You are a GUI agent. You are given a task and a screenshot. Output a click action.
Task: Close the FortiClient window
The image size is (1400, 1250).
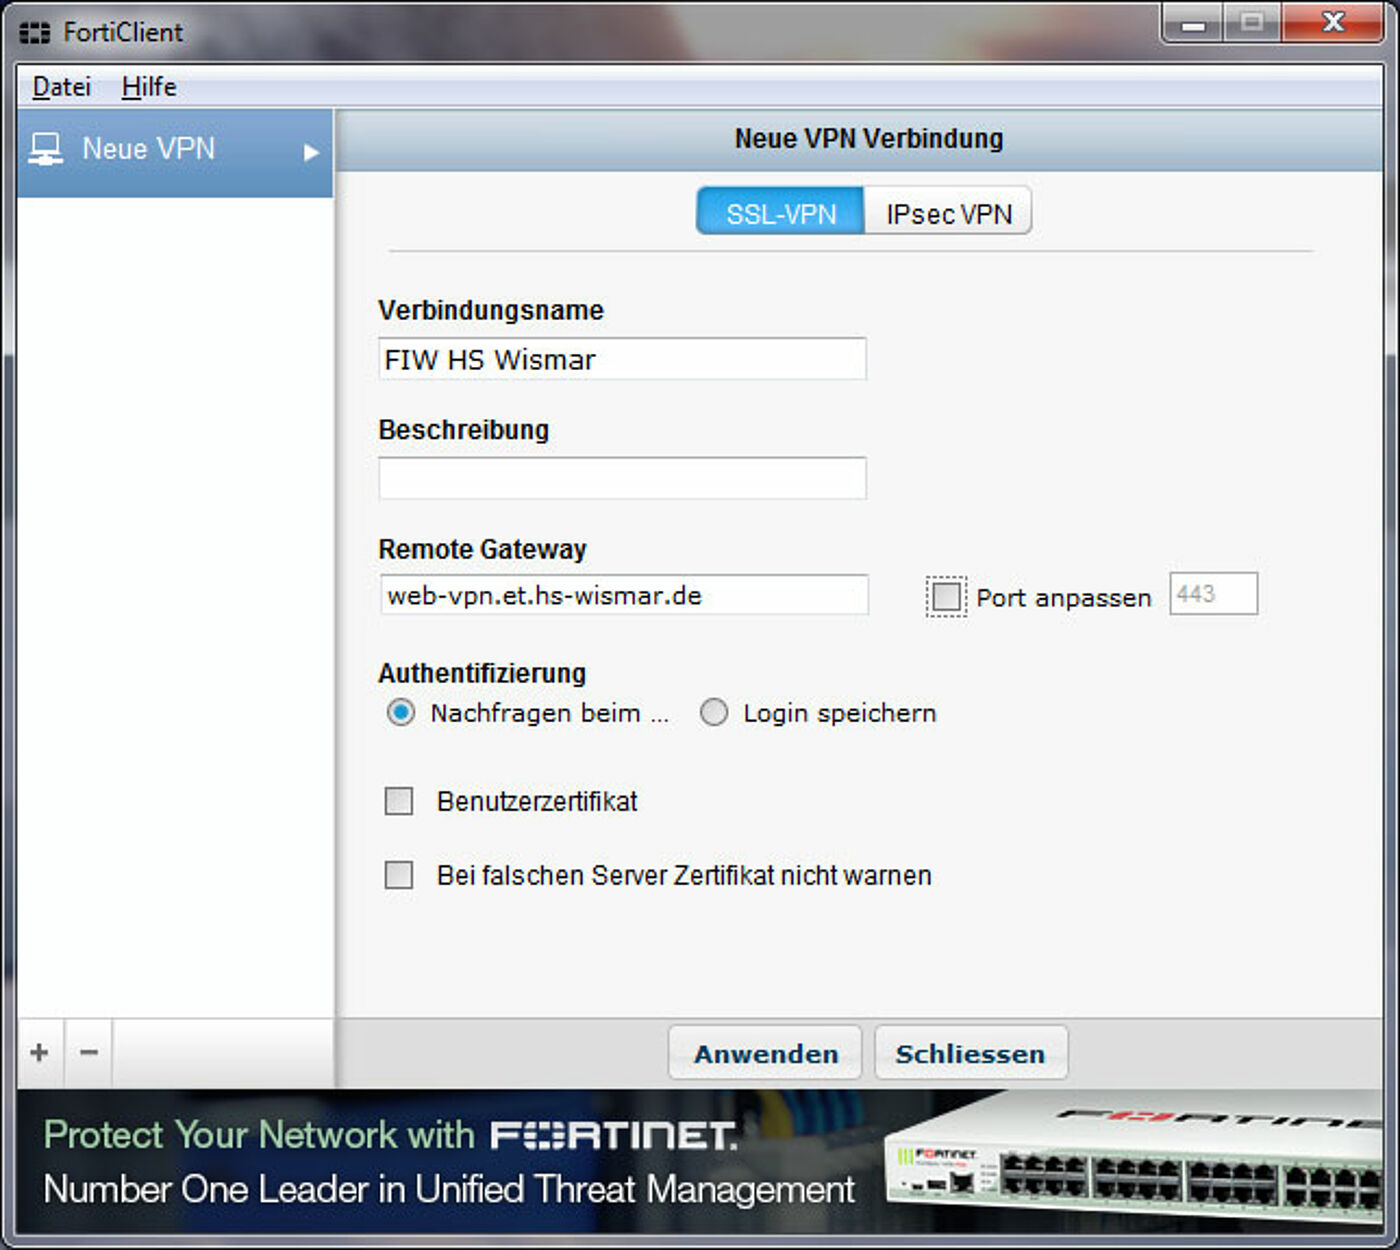click(1333, 22)
